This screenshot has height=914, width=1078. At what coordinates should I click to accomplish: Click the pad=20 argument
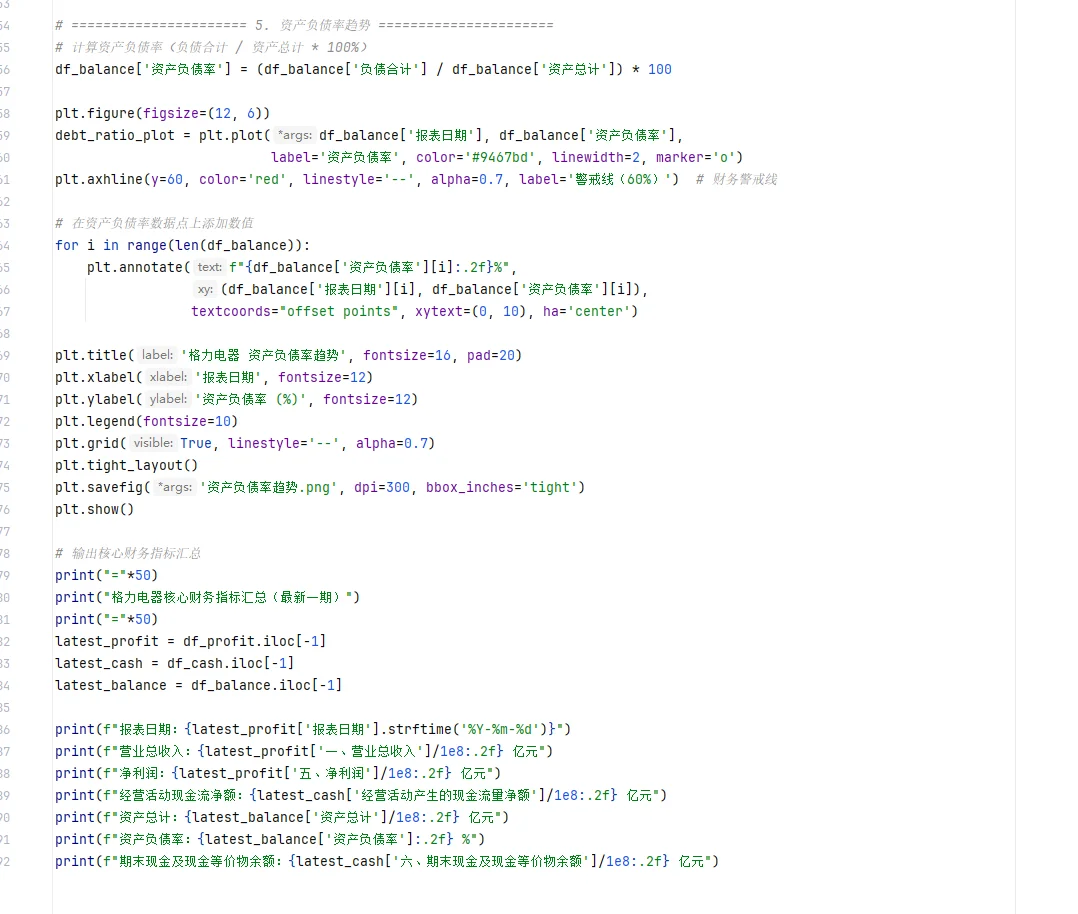[x=491, y=356]
